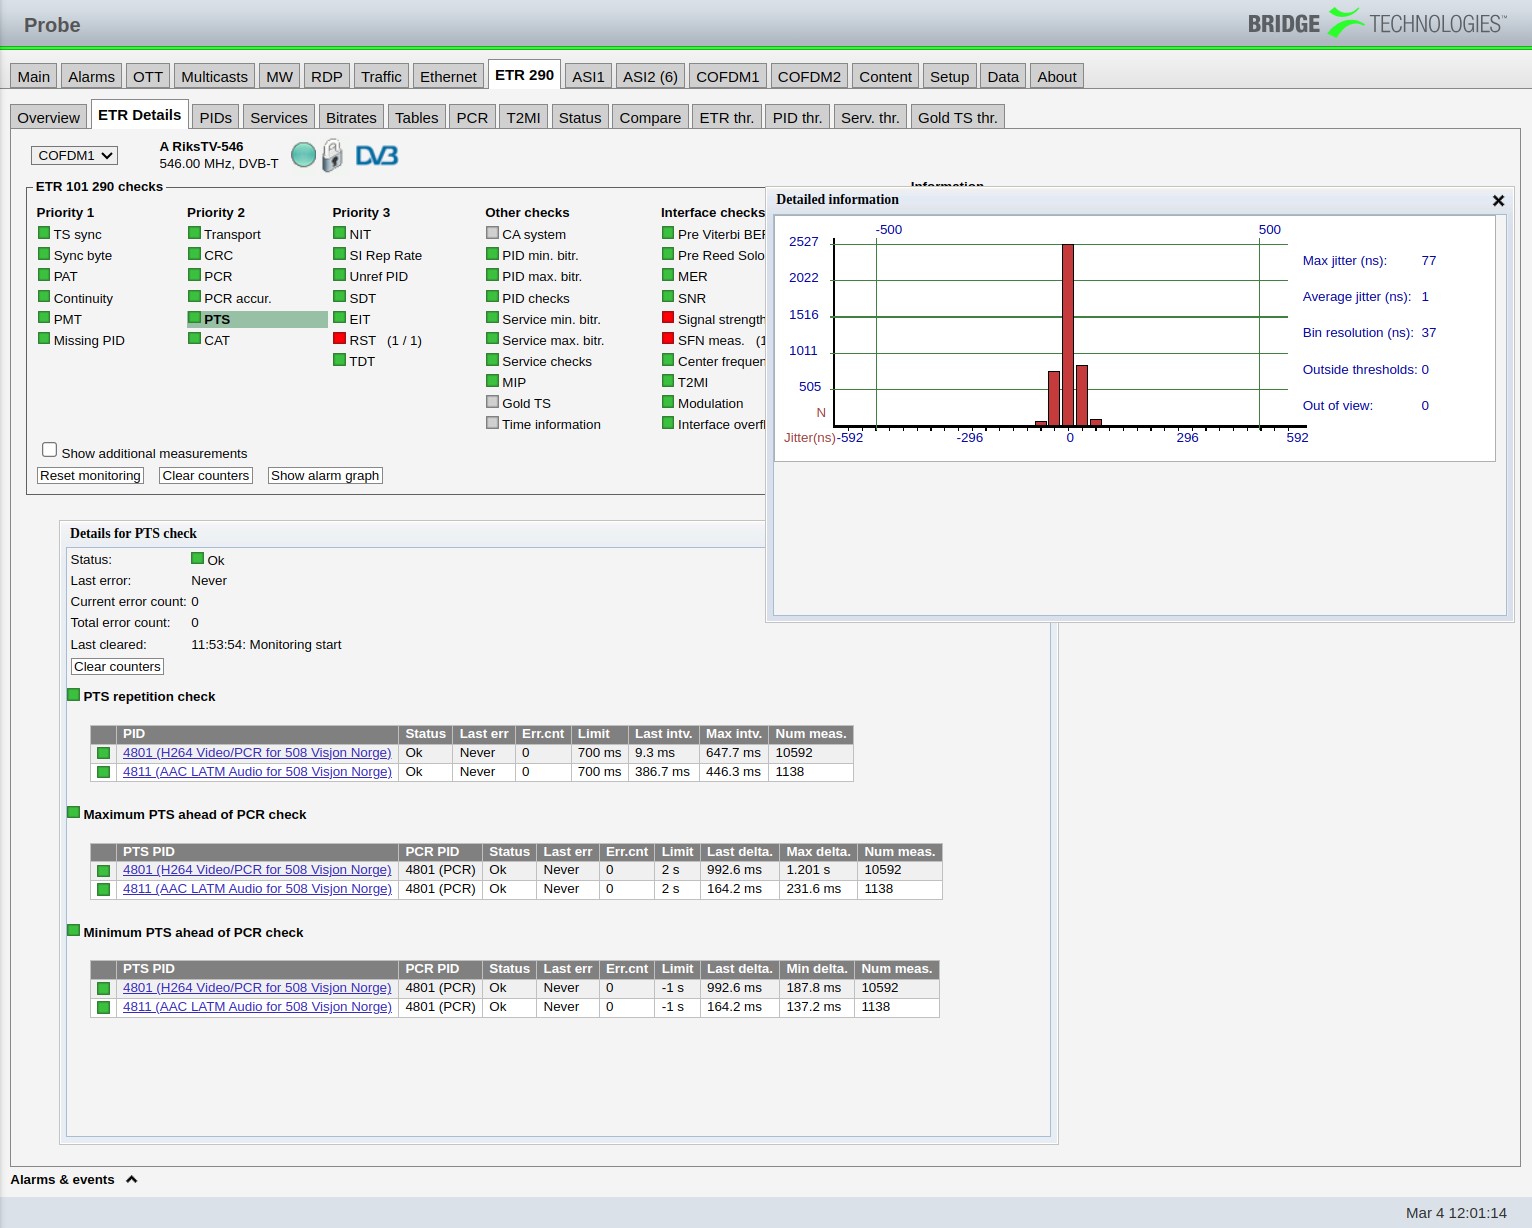Switch to the COFDM2 tab
1532x1228 pixels.
tap(808, 75)
